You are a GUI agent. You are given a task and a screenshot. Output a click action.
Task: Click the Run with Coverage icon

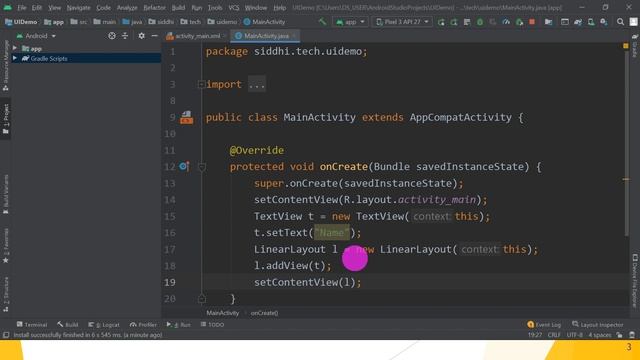493,22
